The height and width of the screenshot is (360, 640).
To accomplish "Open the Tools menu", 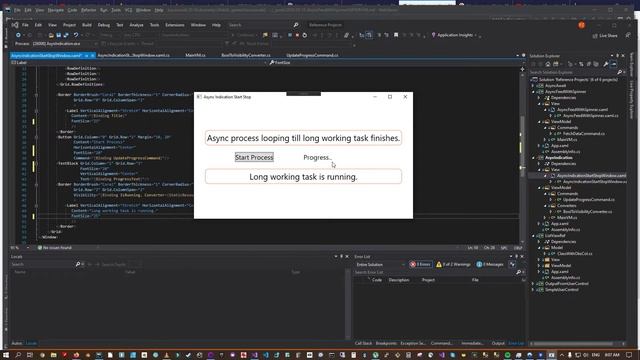I will coord(154,25).
